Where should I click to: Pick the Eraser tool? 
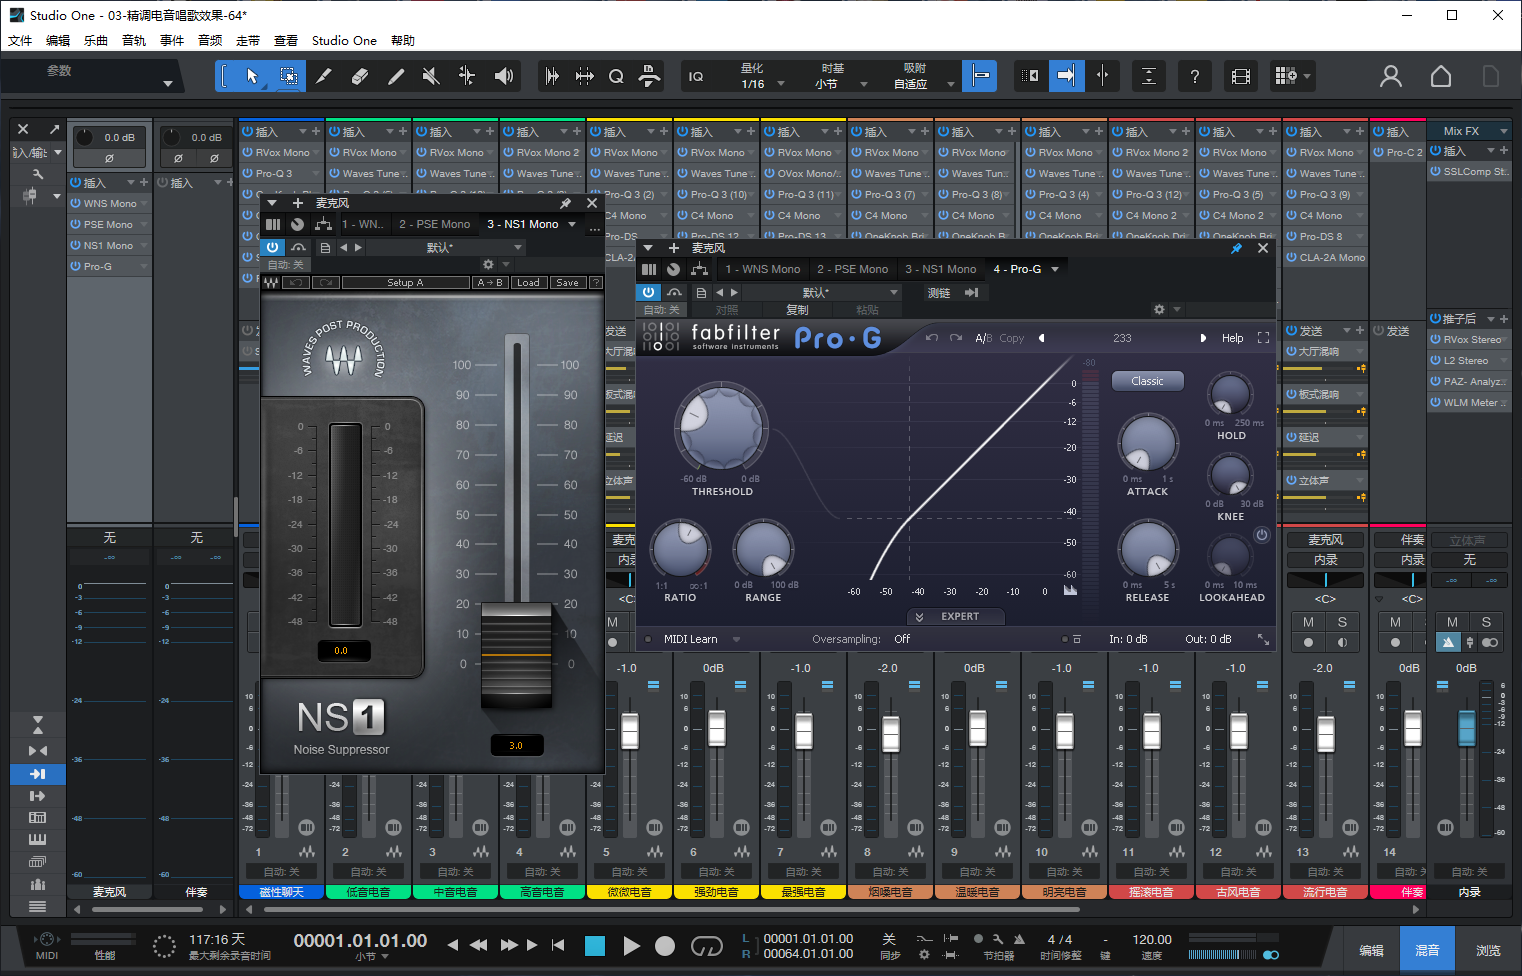pyautogui.click(x=361, y=76)
